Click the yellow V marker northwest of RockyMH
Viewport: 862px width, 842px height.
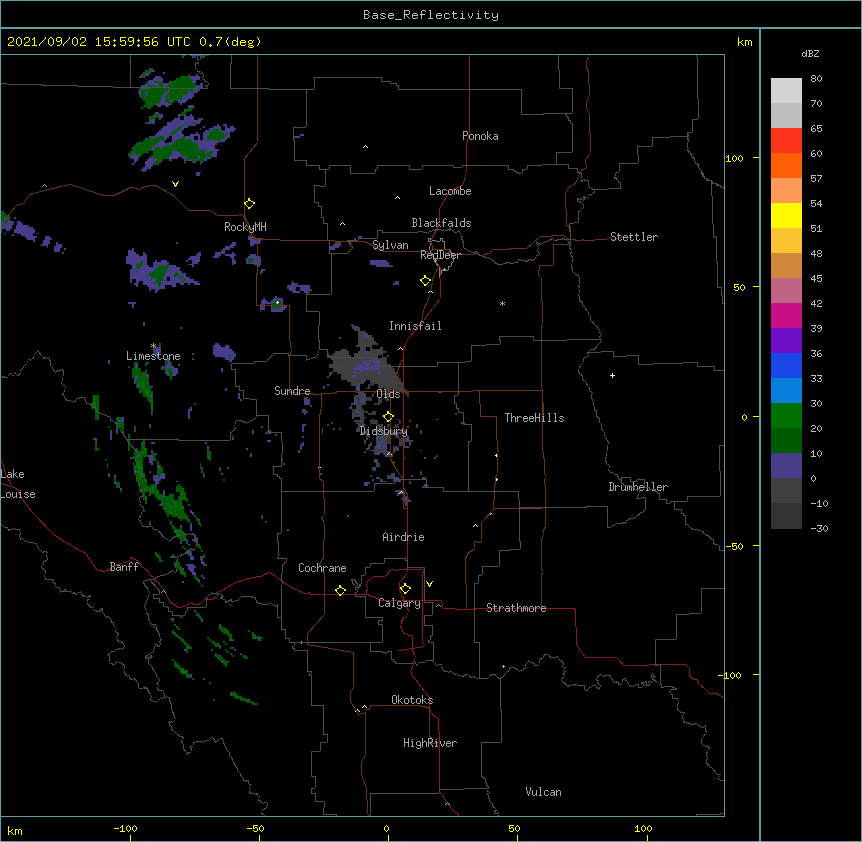point(175,184)
